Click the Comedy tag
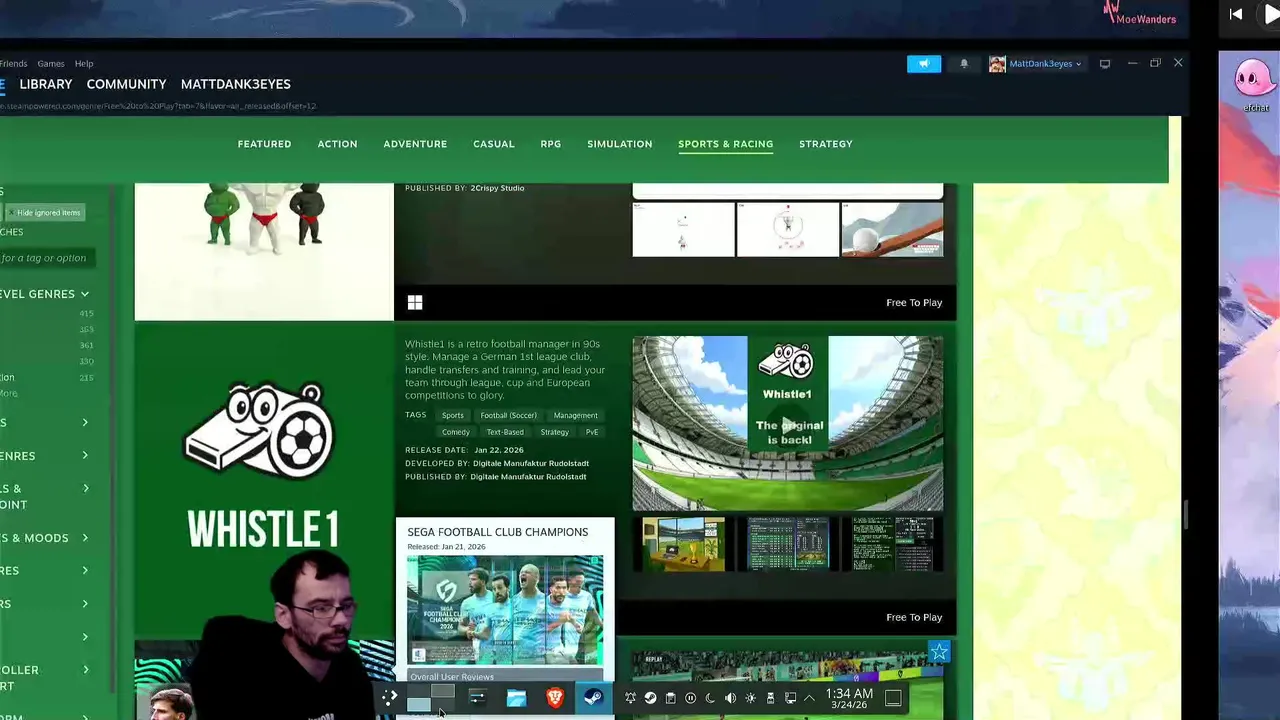 (x=456, y=432)
